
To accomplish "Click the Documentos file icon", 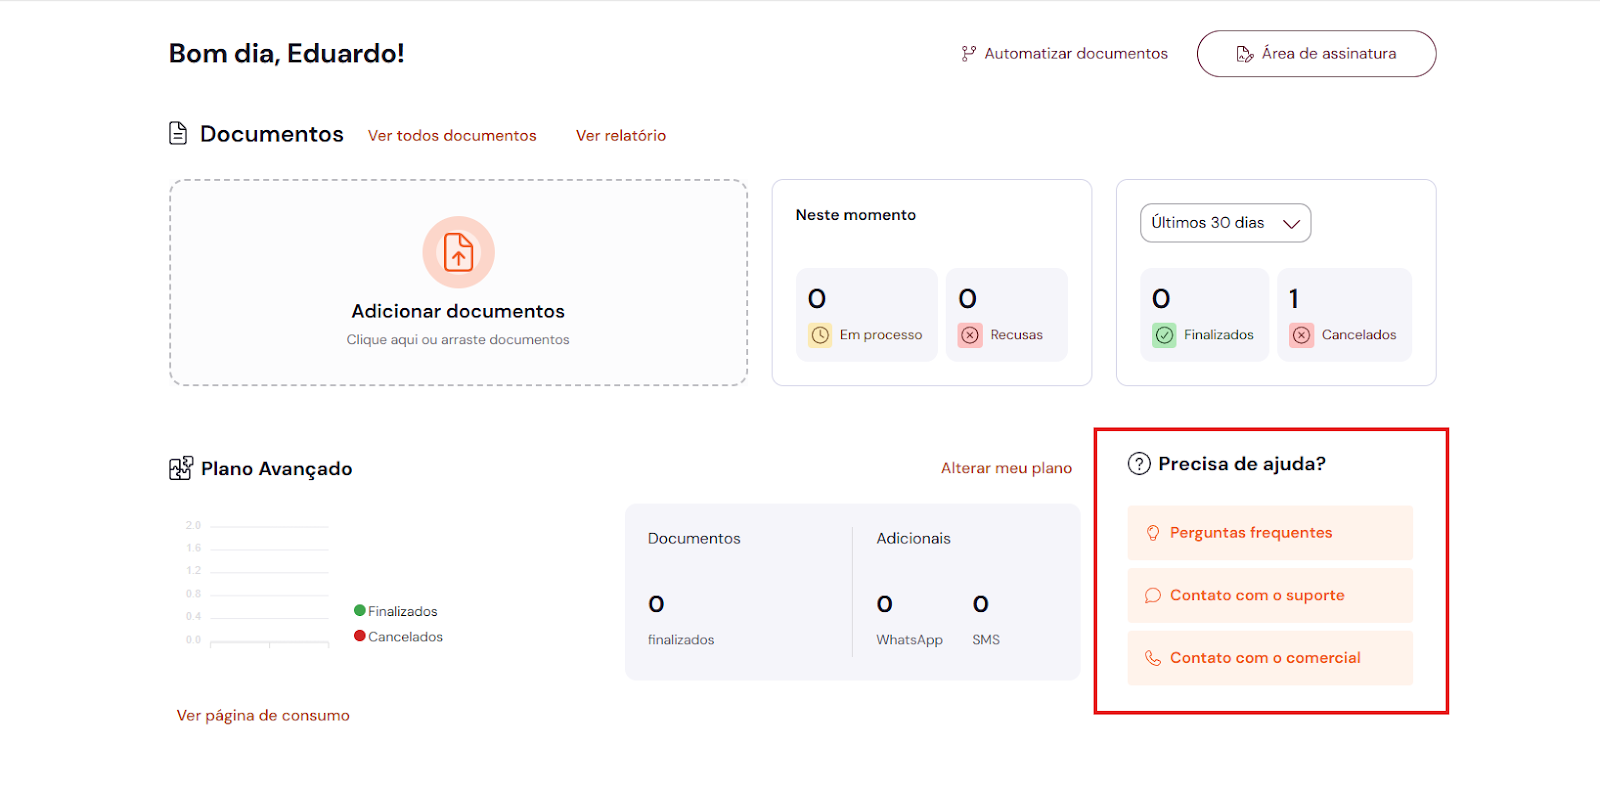I will (x=178, y=133).
